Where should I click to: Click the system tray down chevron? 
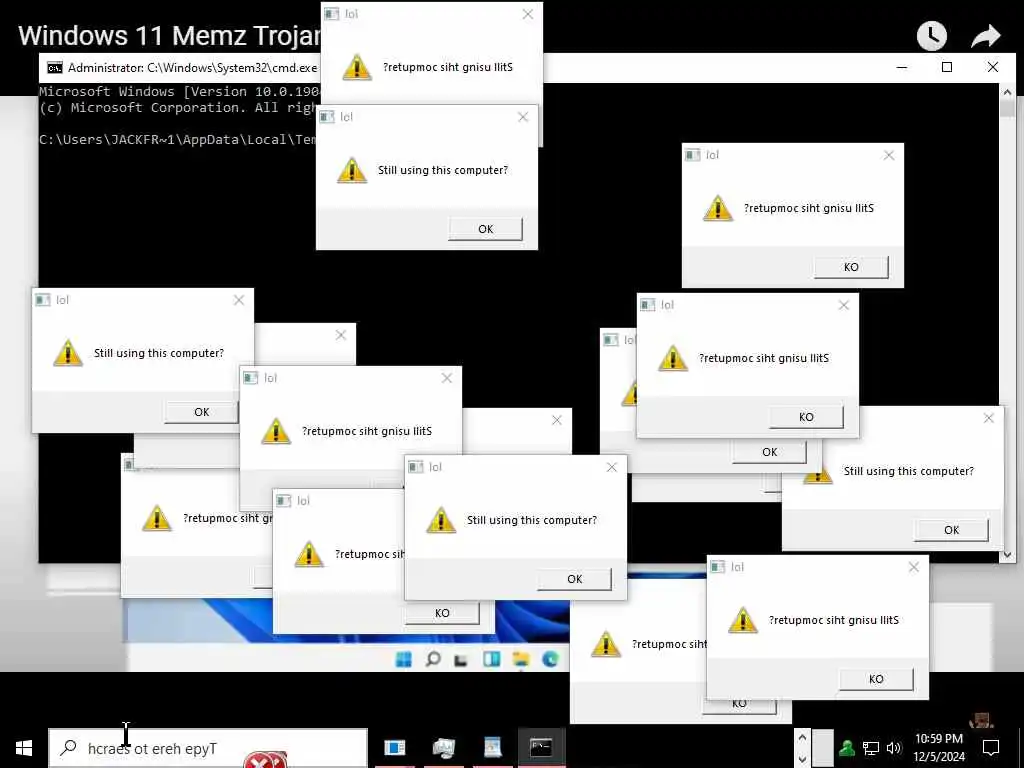click(803, 759)
